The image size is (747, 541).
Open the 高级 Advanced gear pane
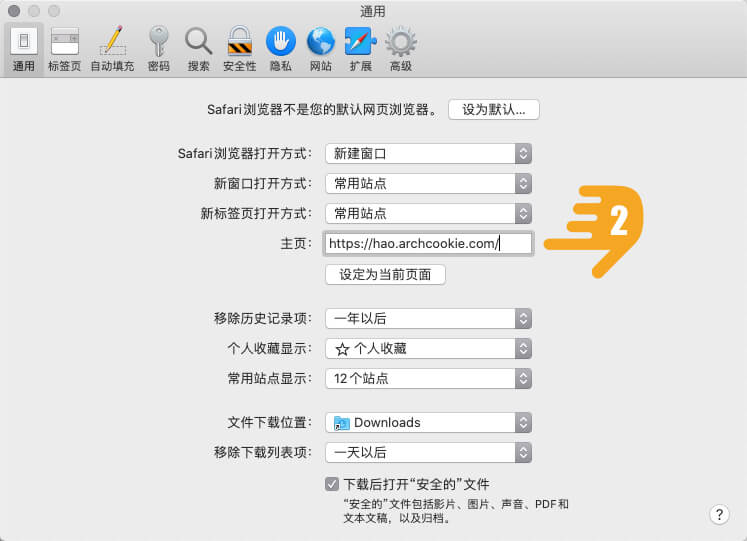point(401,49)
